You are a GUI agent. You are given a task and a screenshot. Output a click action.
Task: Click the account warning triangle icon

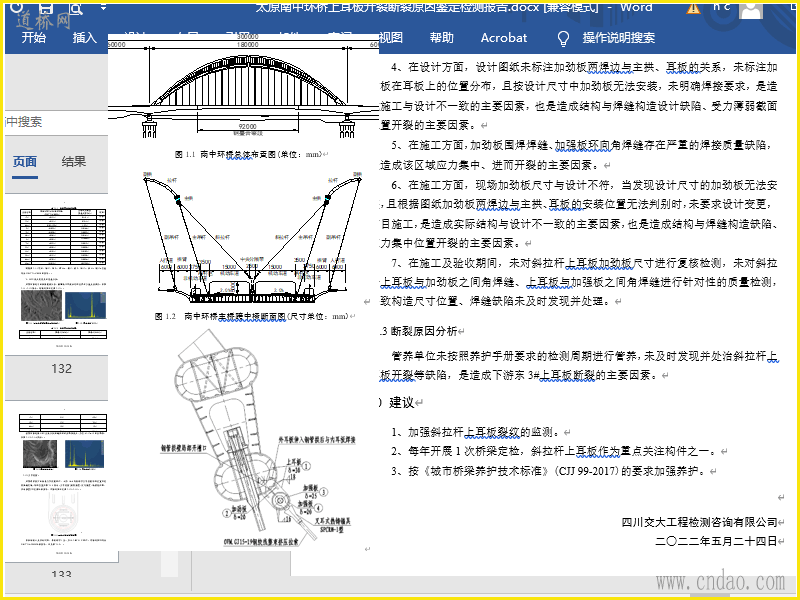(694, 8)
